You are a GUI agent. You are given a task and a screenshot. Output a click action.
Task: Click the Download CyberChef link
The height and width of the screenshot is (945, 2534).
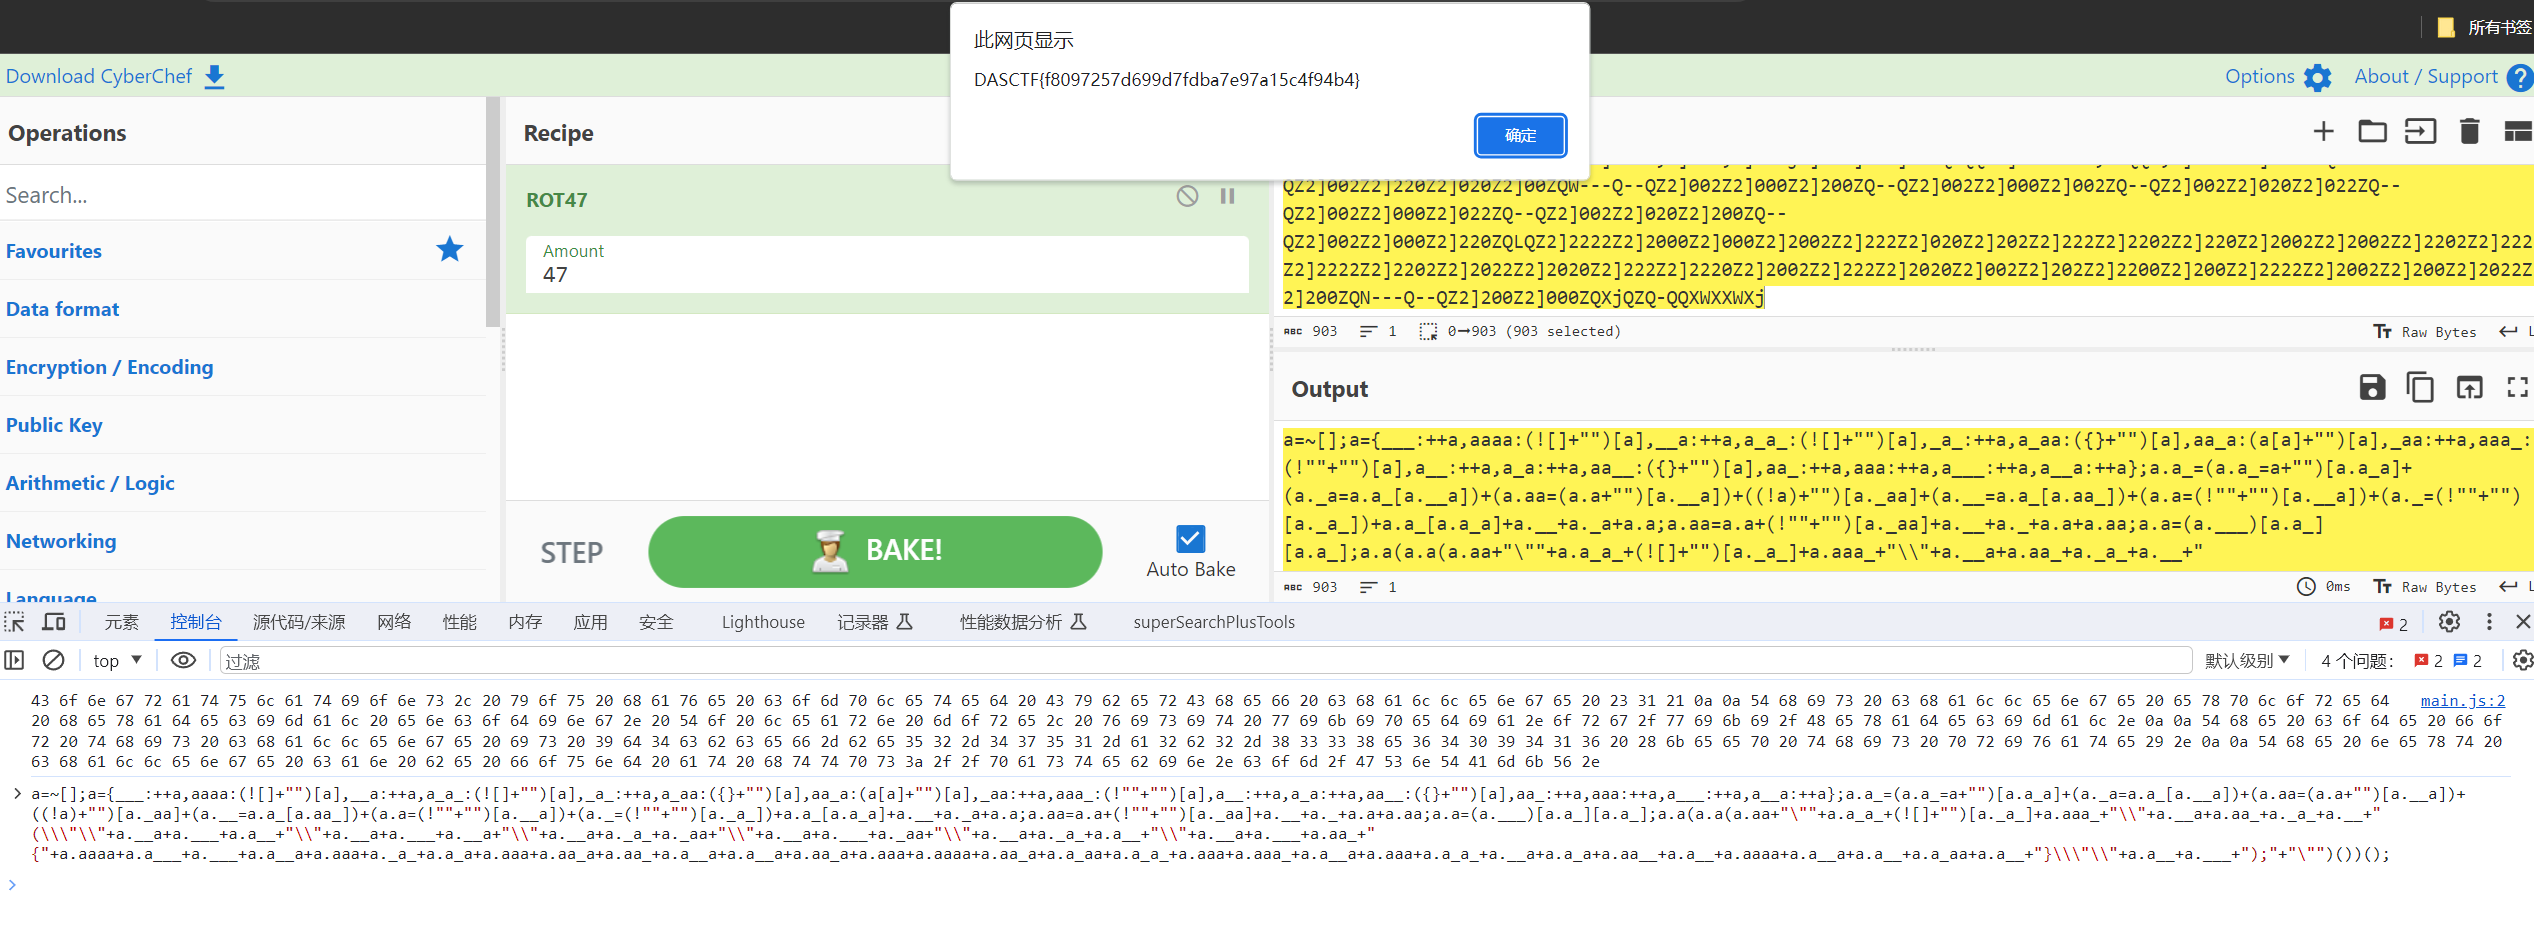point(99,77)
